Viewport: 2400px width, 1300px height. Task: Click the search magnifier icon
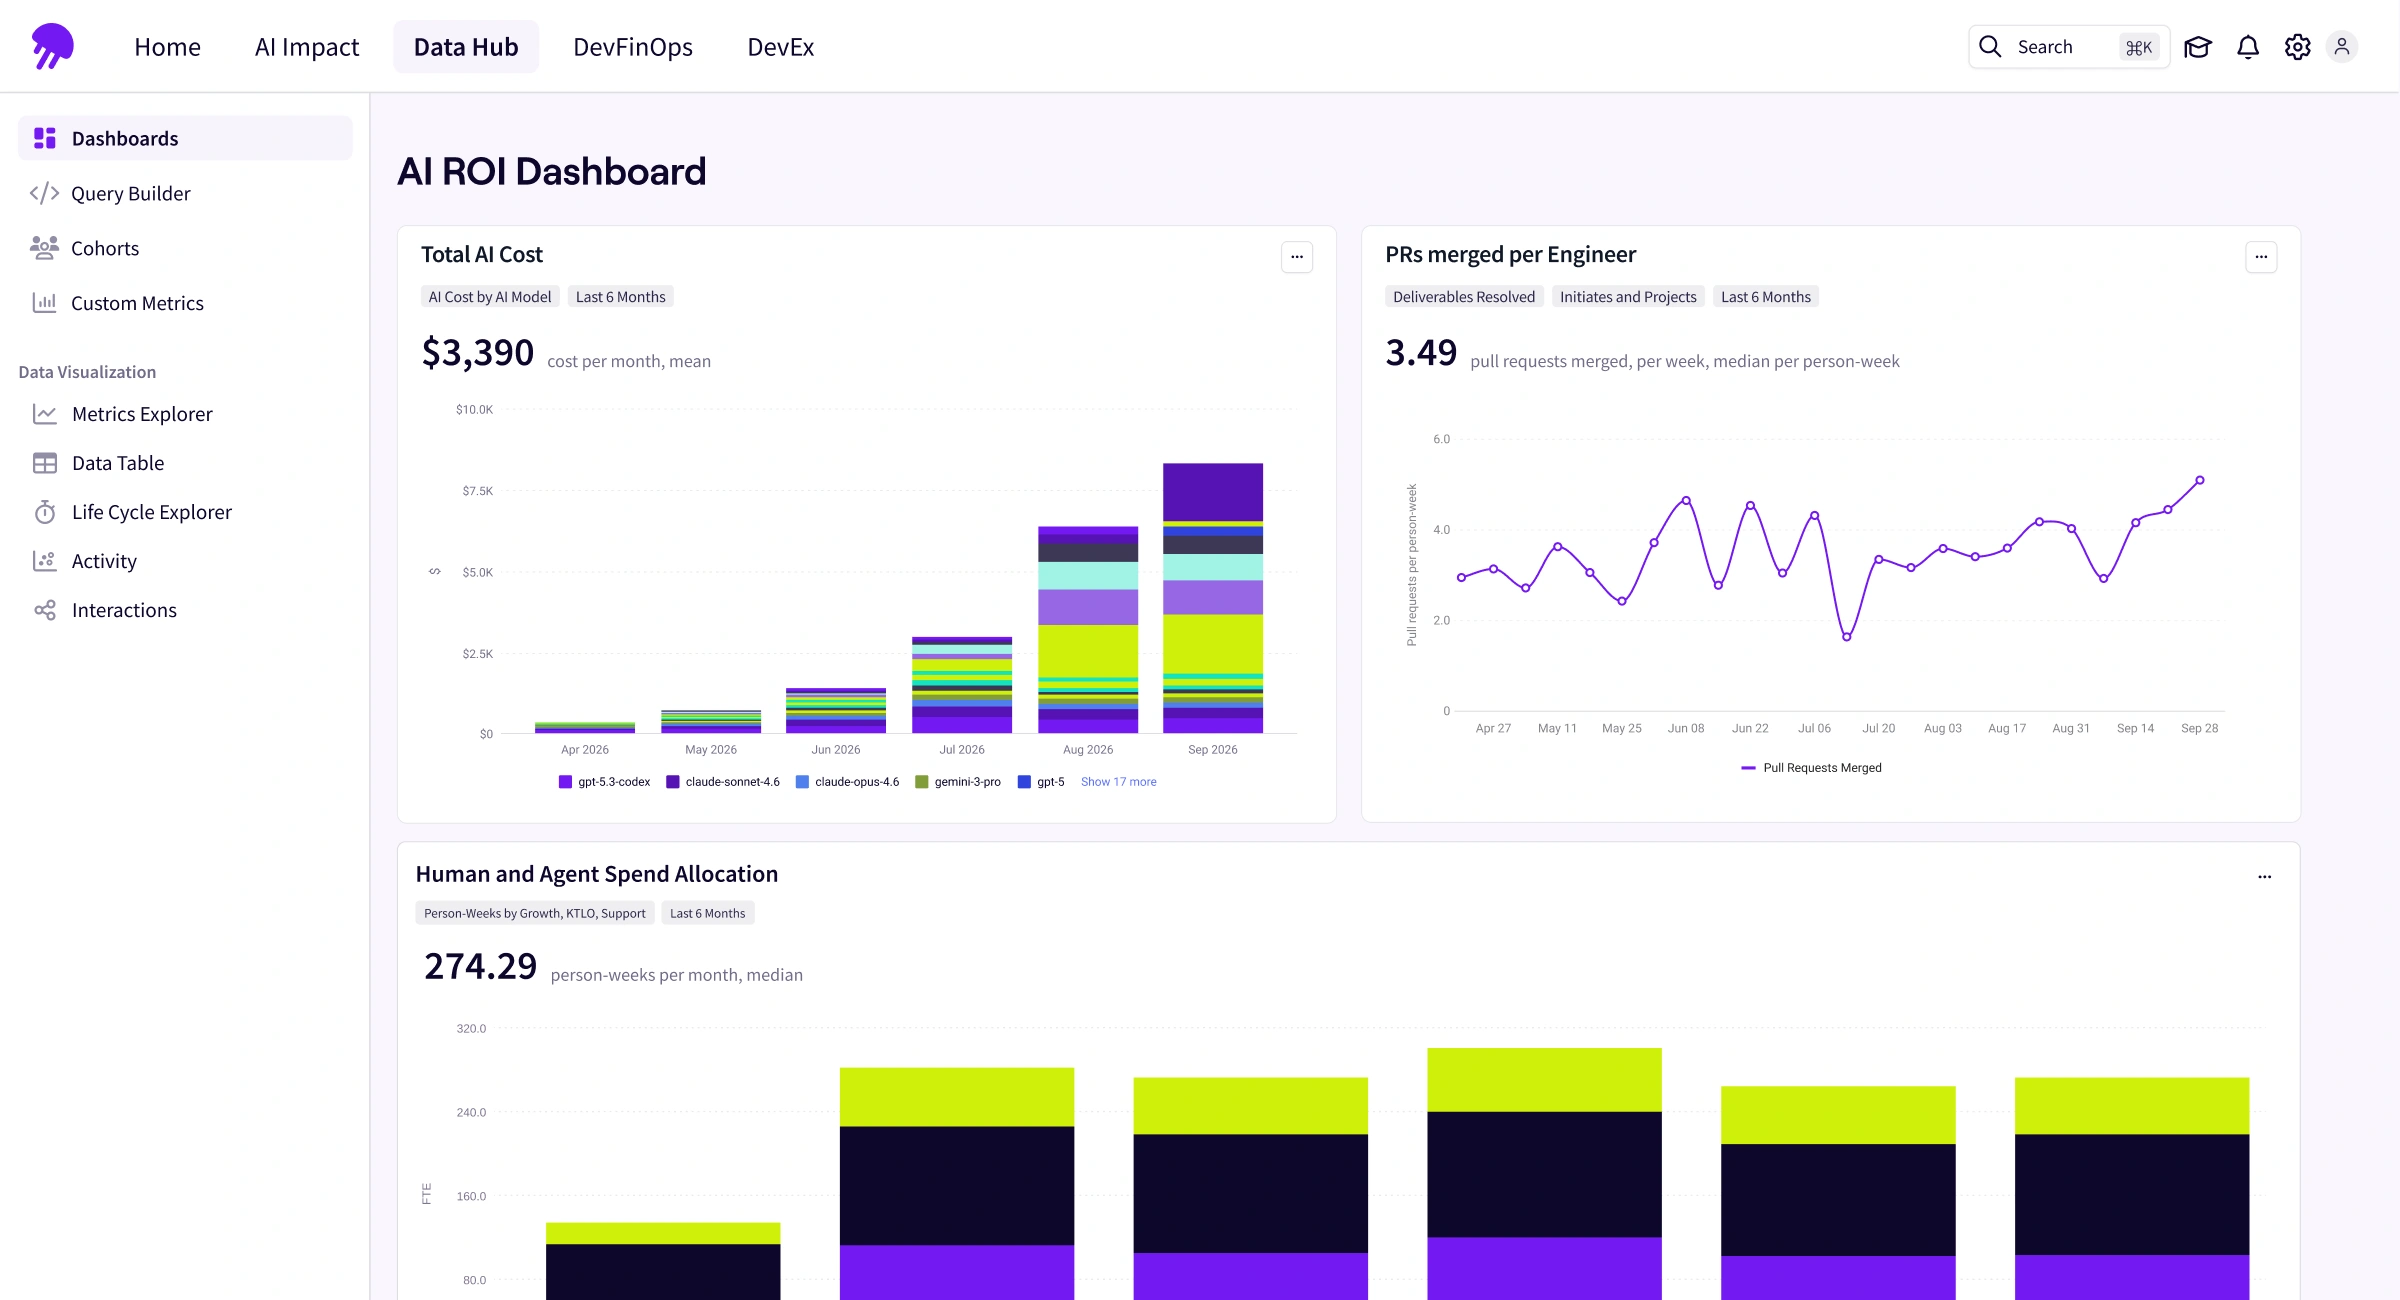1990,47
